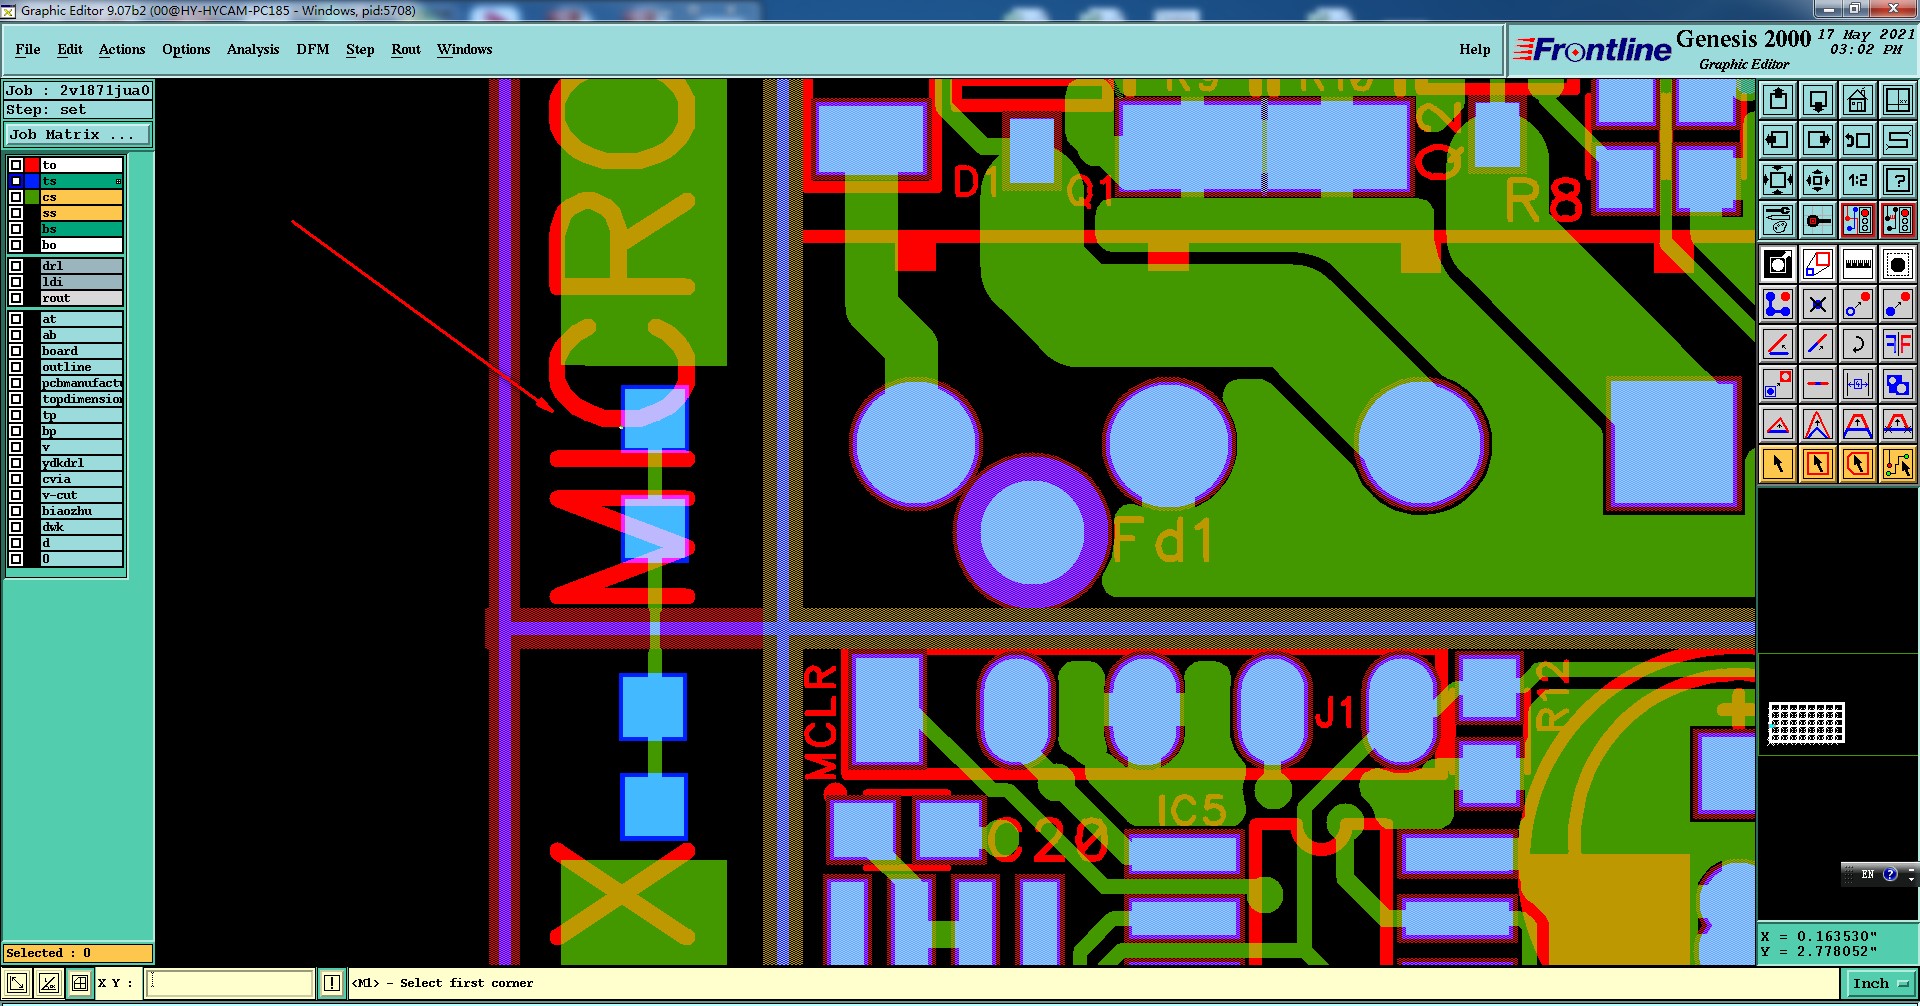Open the Rout menu
The image size is (1920, 1006).
pos(406,49)
